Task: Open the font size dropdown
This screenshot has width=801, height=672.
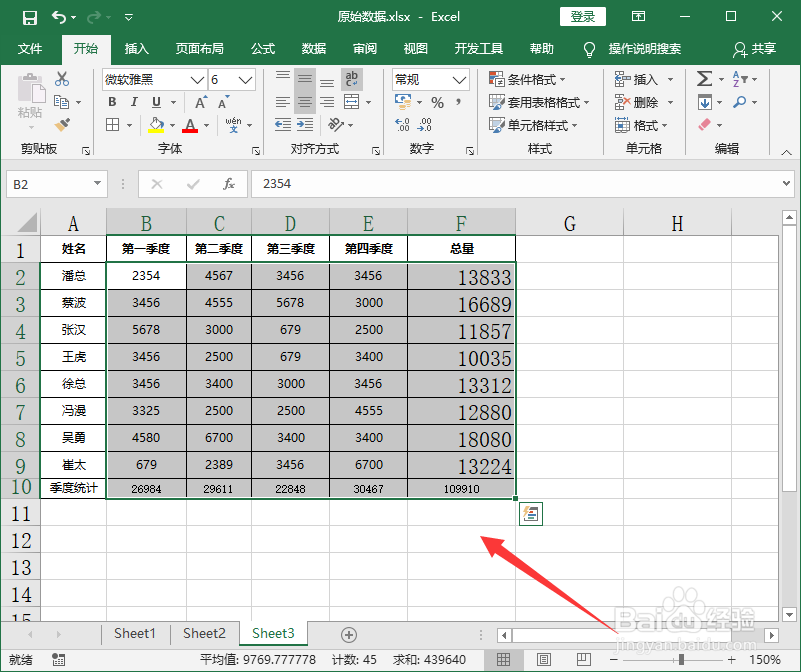Action: tap(246, 80)
